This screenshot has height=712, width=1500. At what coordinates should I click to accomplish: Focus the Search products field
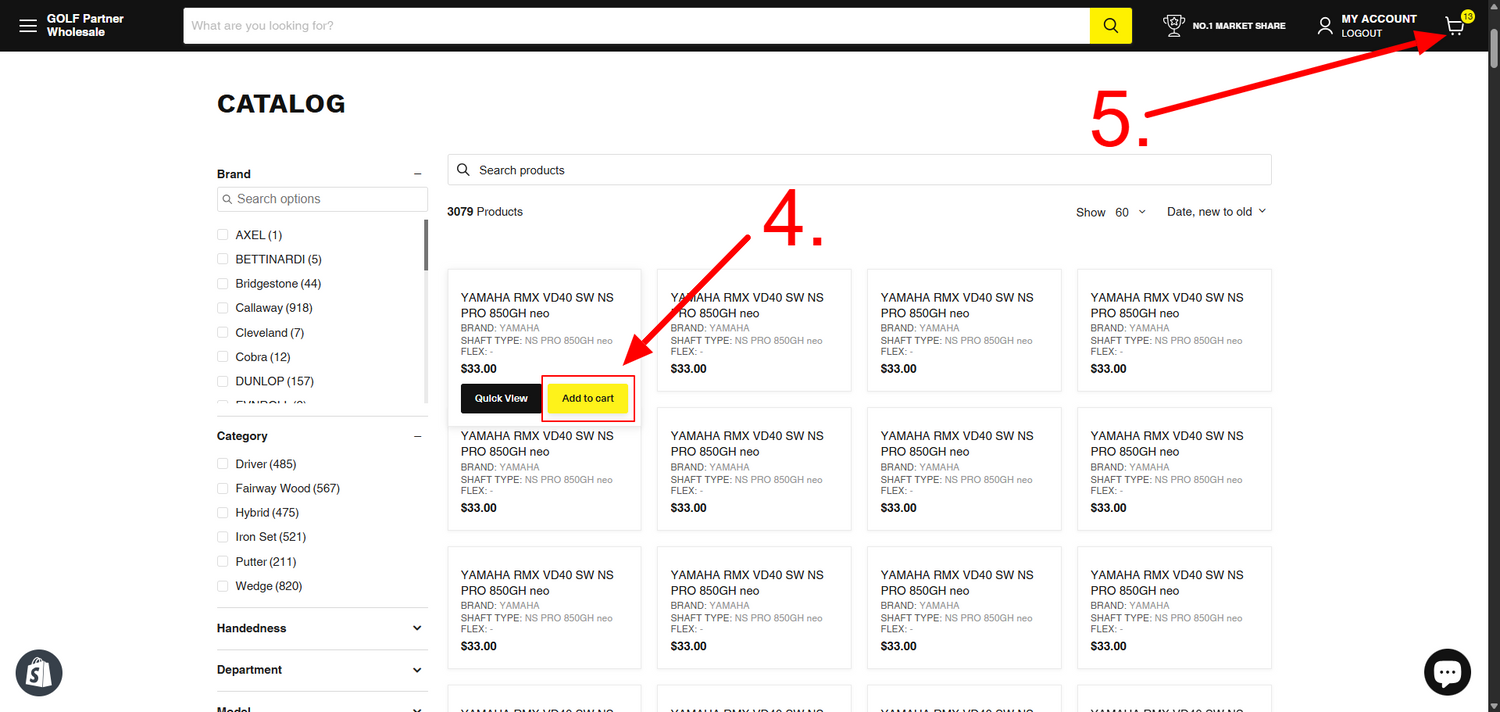tap(860, 170)
